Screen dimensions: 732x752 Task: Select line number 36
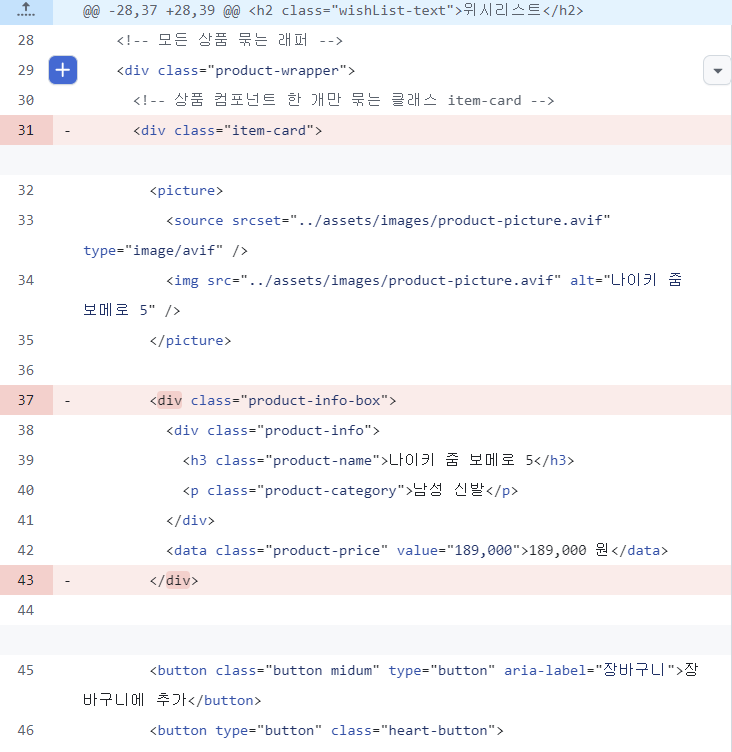pos(26,370)
